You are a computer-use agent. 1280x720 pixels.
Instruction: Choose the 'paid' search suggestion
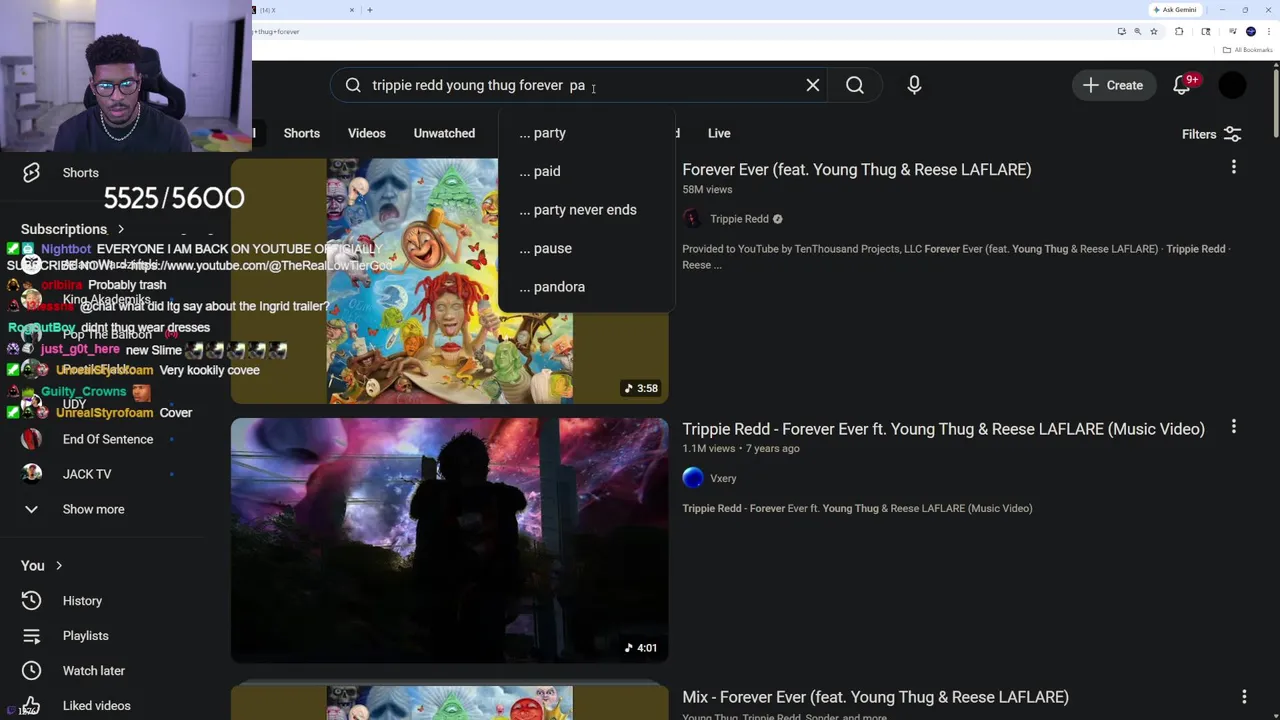tap(586, 171)
